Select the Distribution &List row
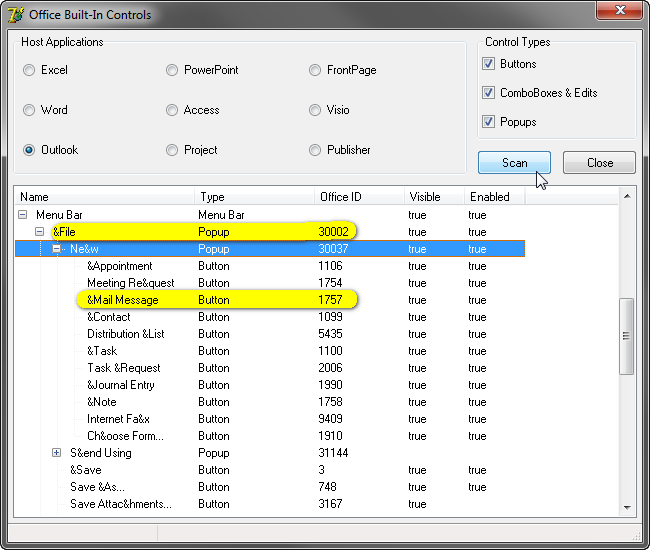Image resolution: width=650 pixels, height=550 pixels. point(270,334)
